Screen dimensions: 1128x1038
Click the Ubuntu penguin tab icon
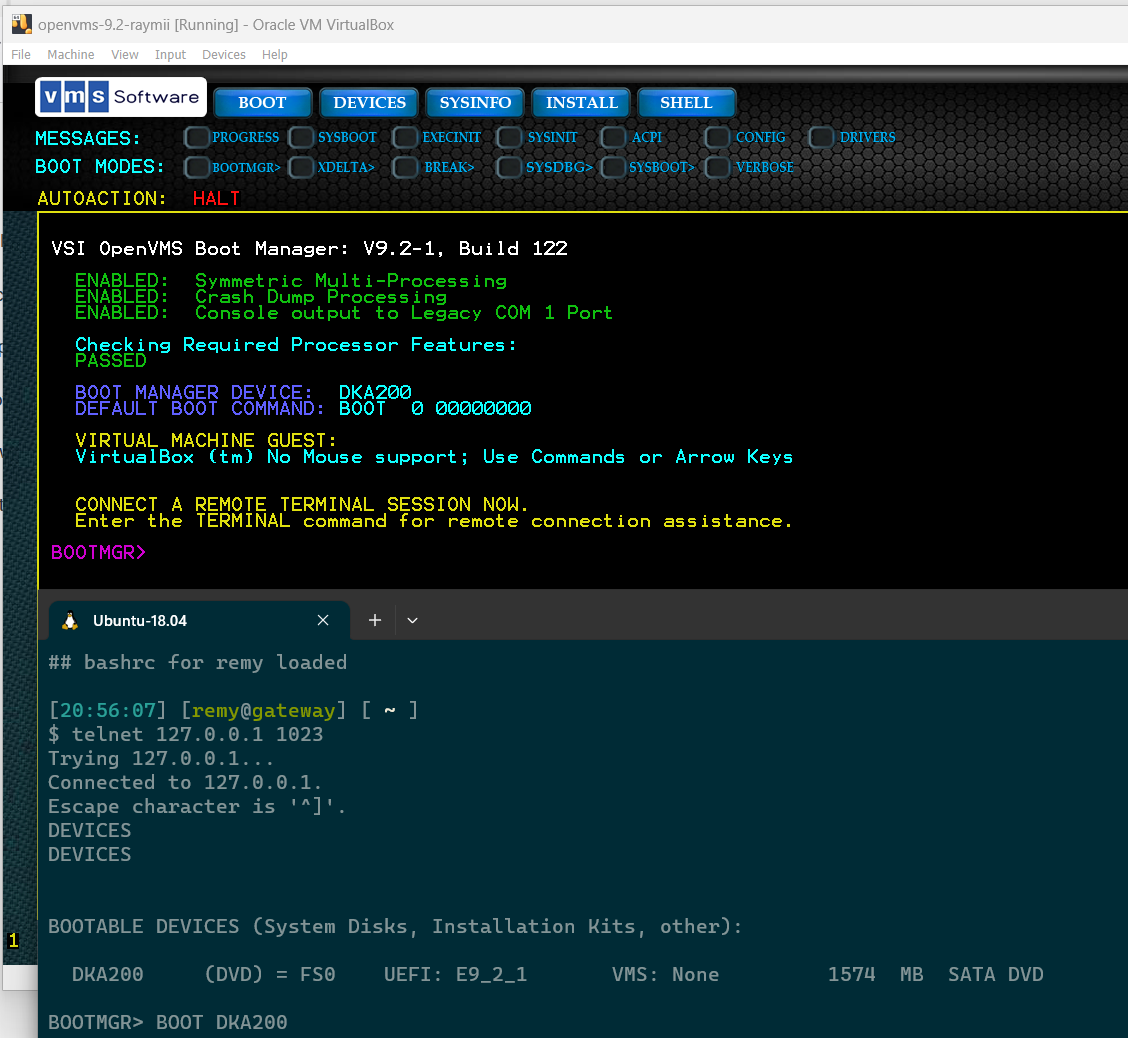[x=70, y=621]
